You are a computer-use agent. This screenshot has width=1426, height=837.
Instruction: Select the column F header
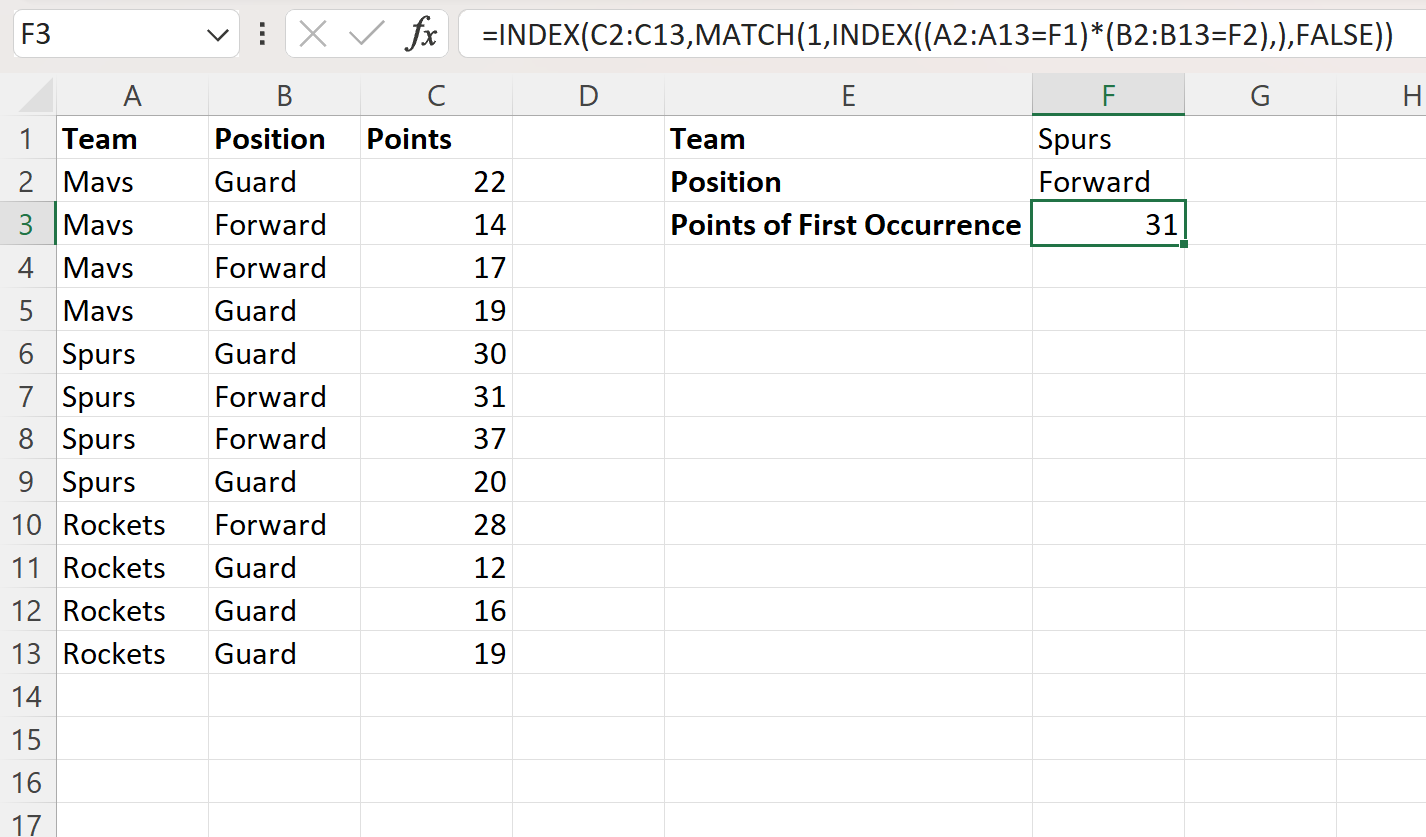(1108, 96)
